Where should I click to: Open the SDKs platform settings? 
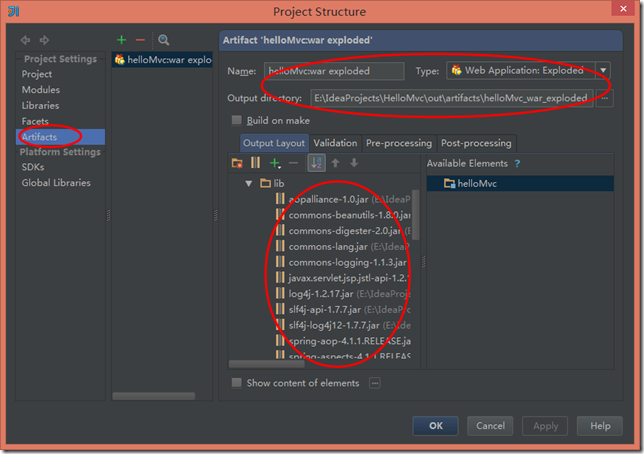[33, 167]
